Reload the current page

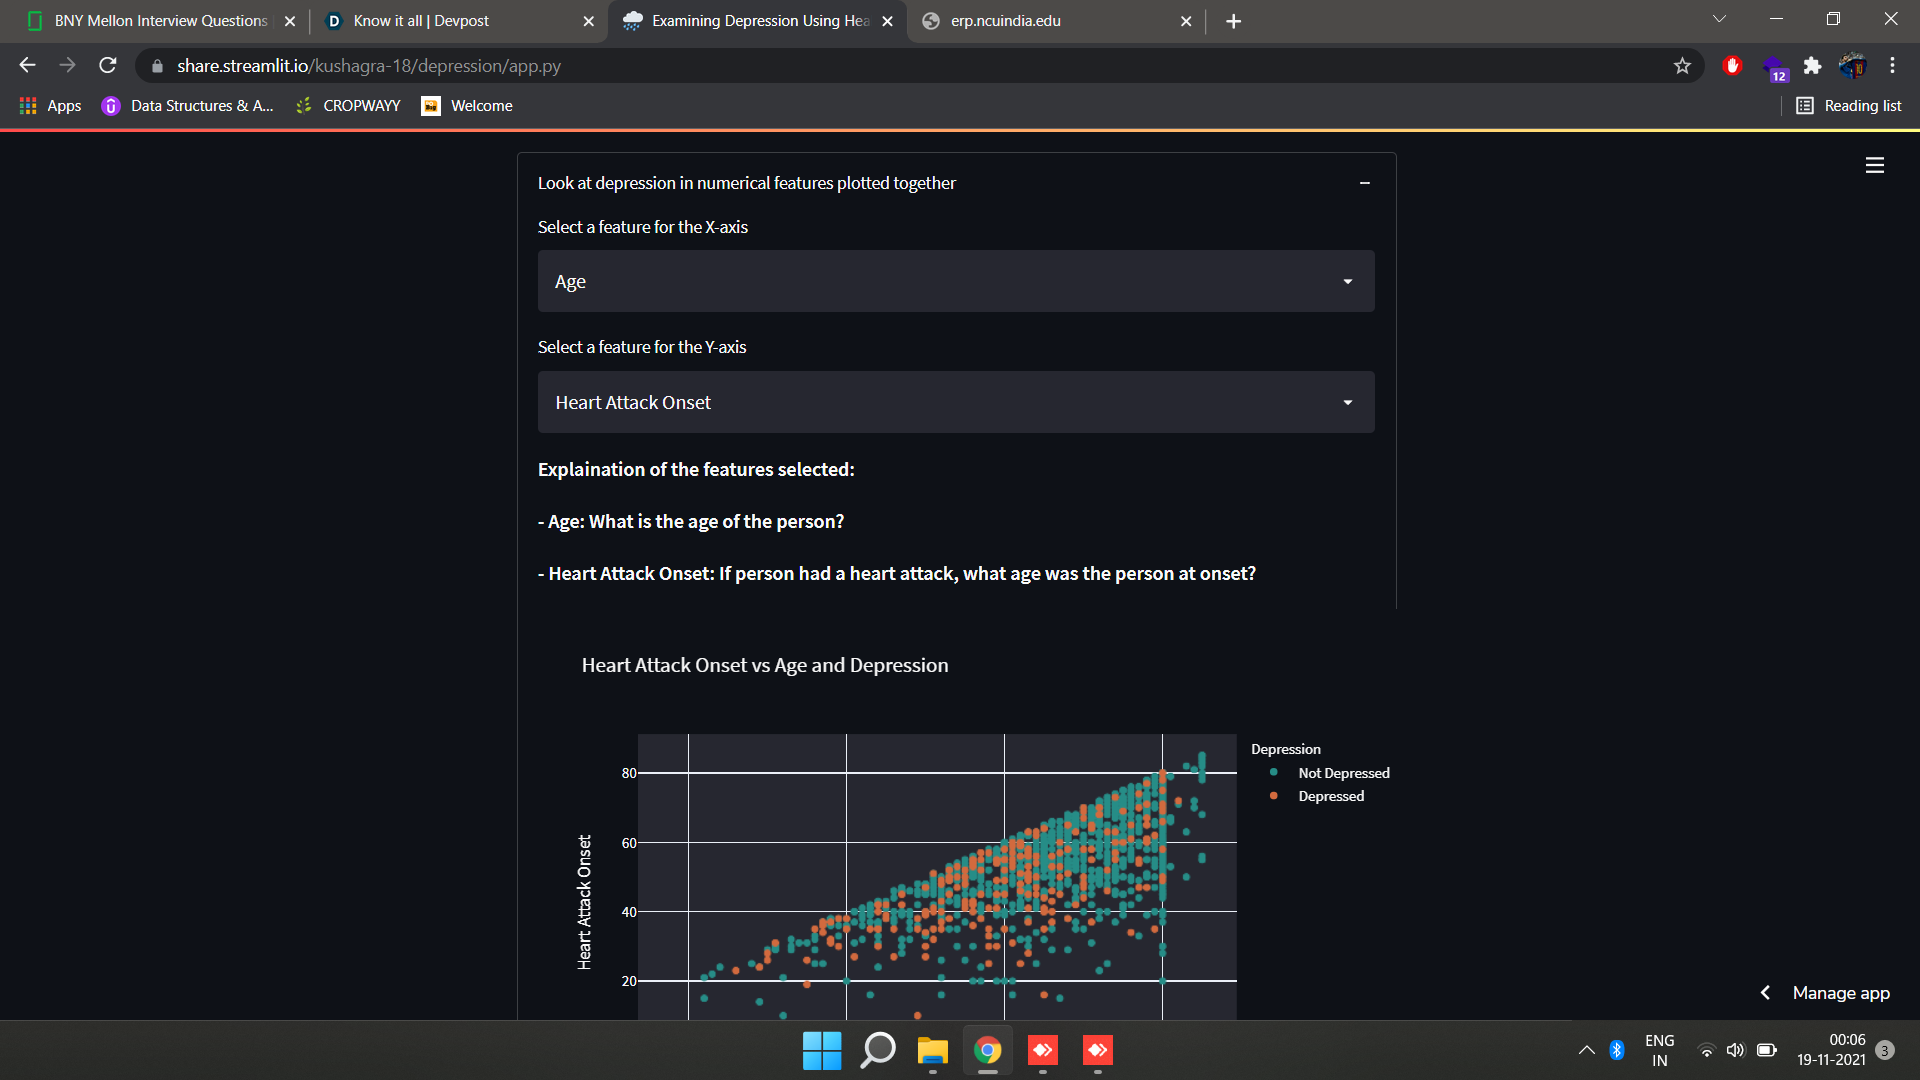pyautogui.click(x=108, y=66)
